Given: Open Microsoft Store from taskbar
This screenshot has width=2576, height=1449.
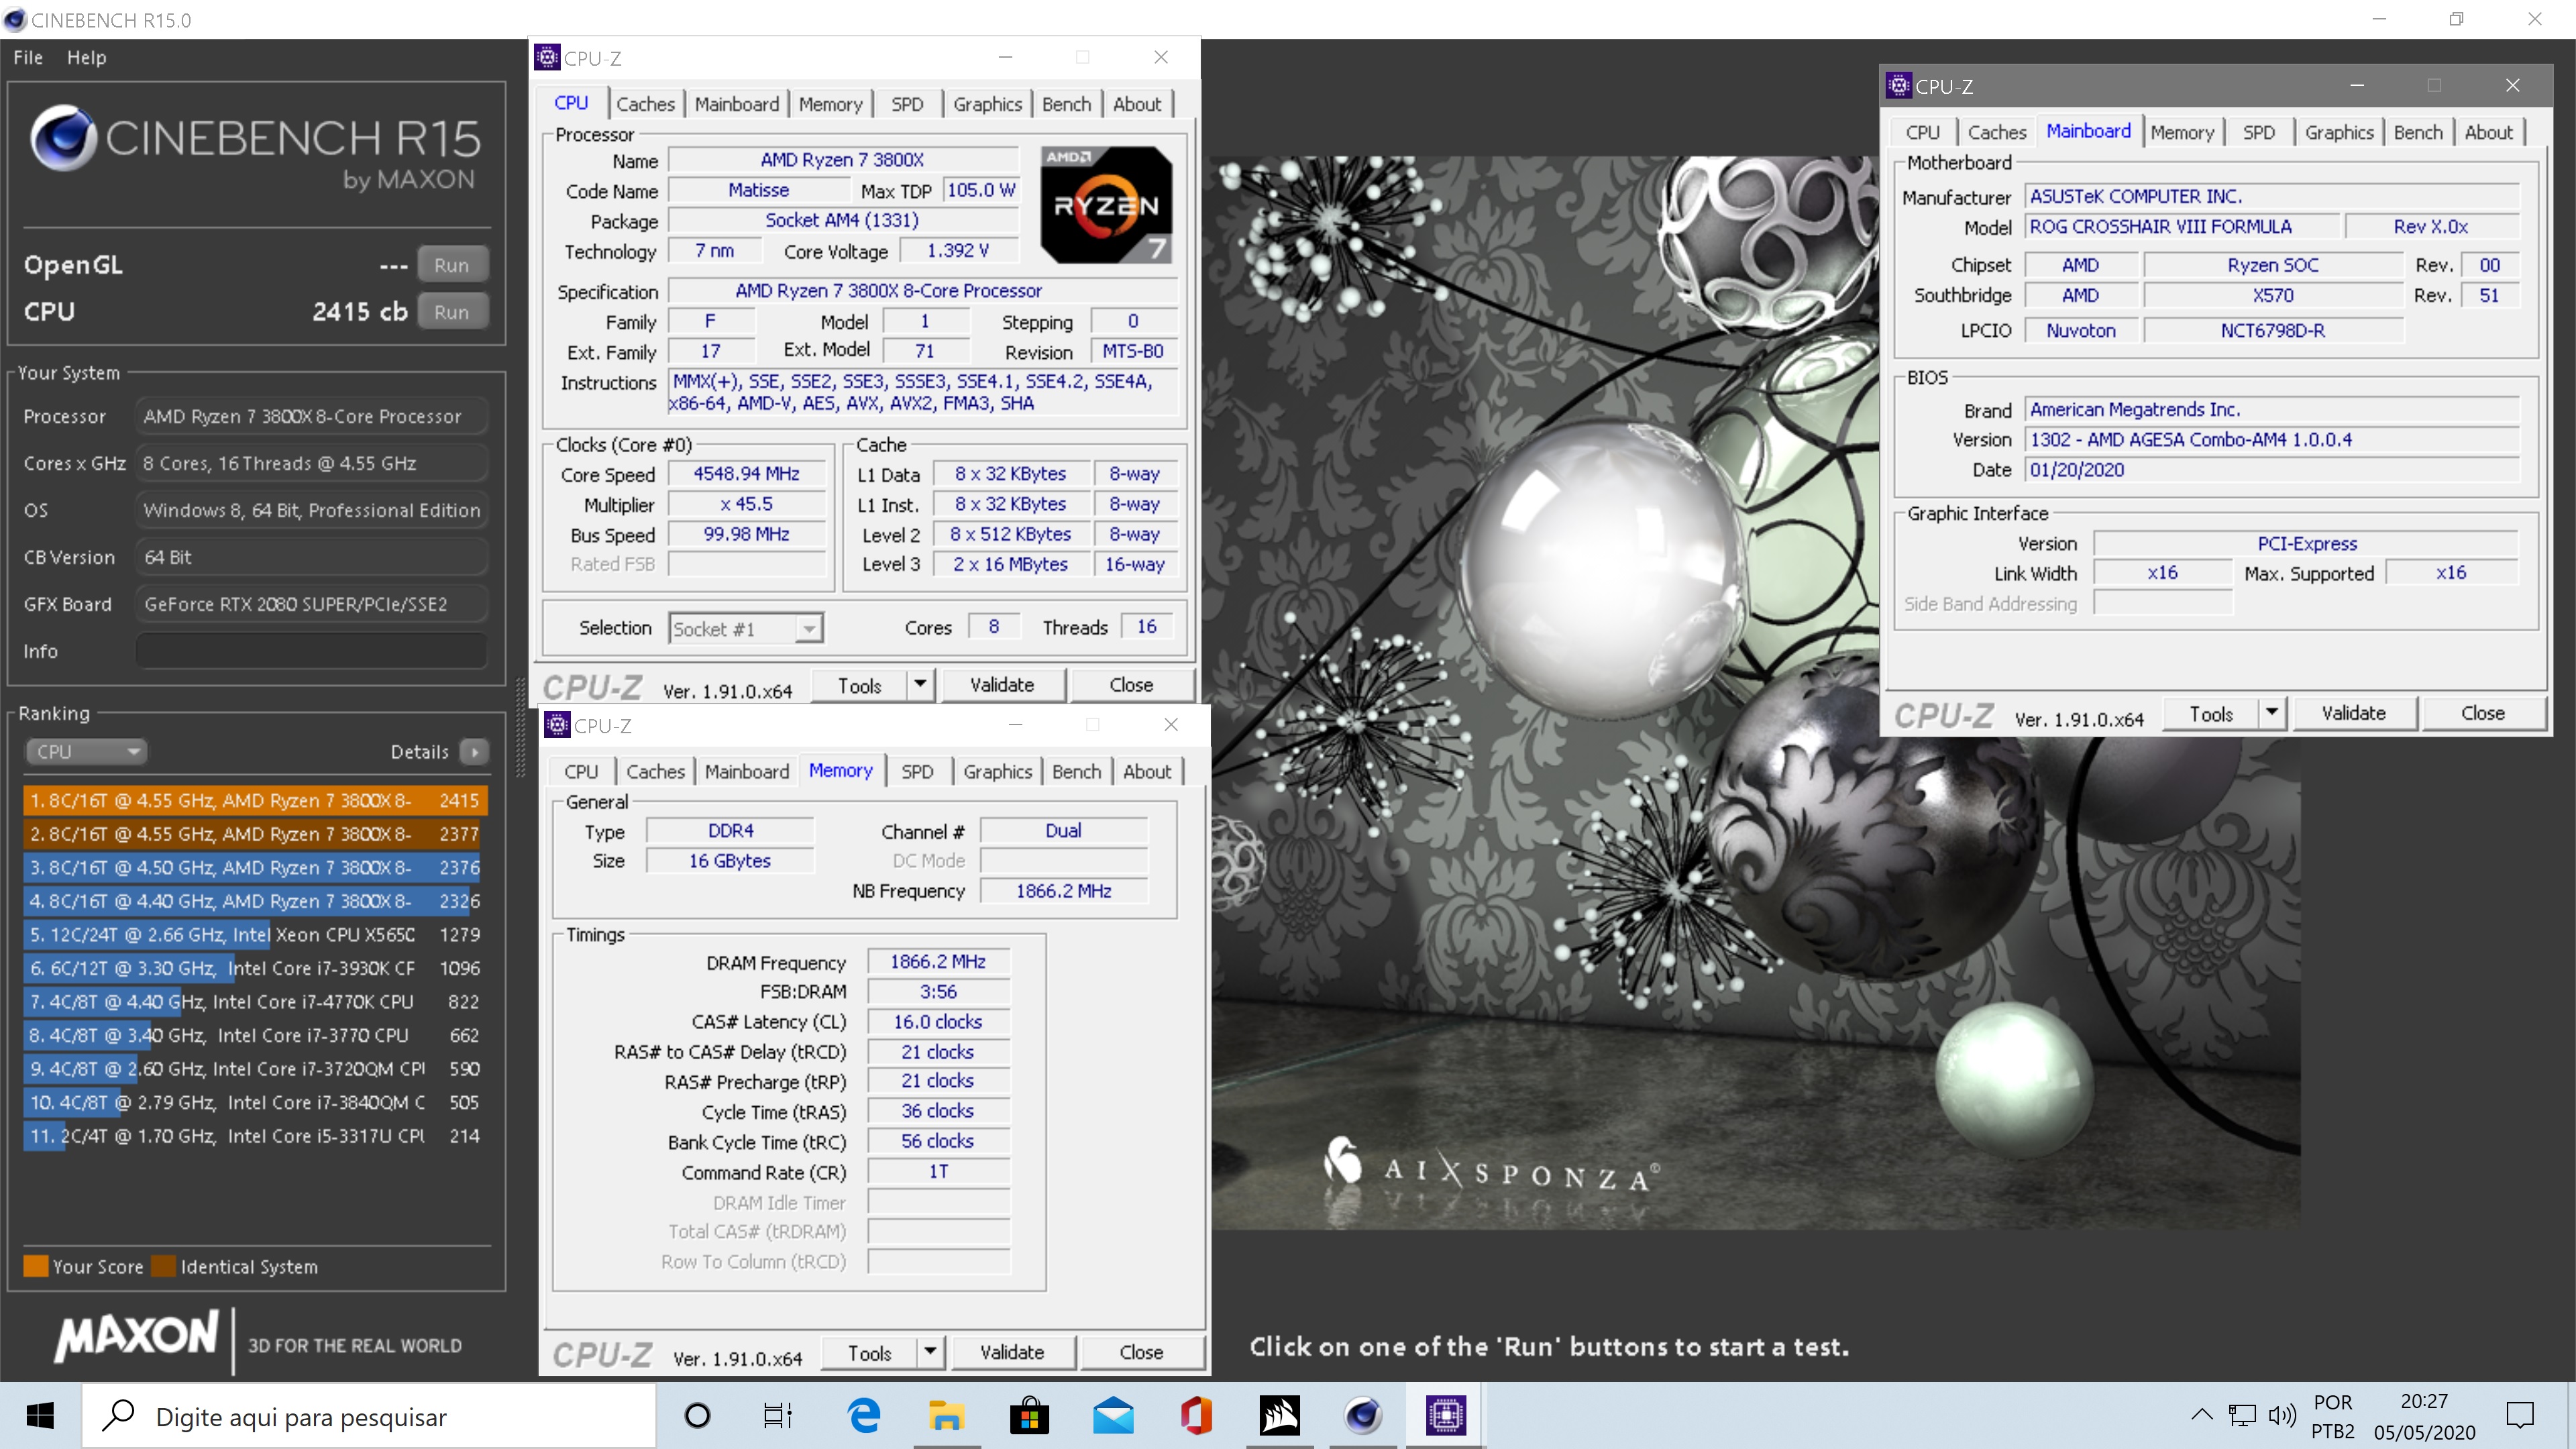Looking at the screenshot, I should (1029, 1416).
